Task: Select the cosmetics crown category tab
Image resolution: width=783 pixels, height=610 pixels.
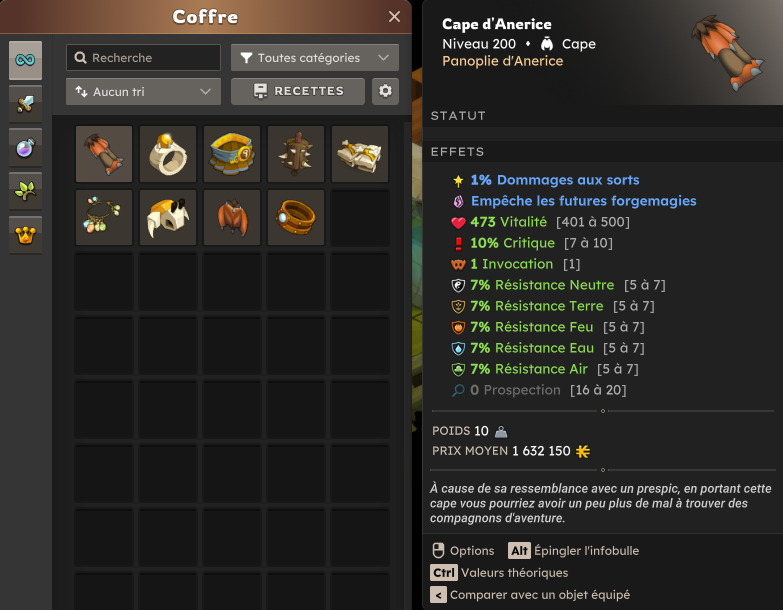Action: (x=25, y=235)
